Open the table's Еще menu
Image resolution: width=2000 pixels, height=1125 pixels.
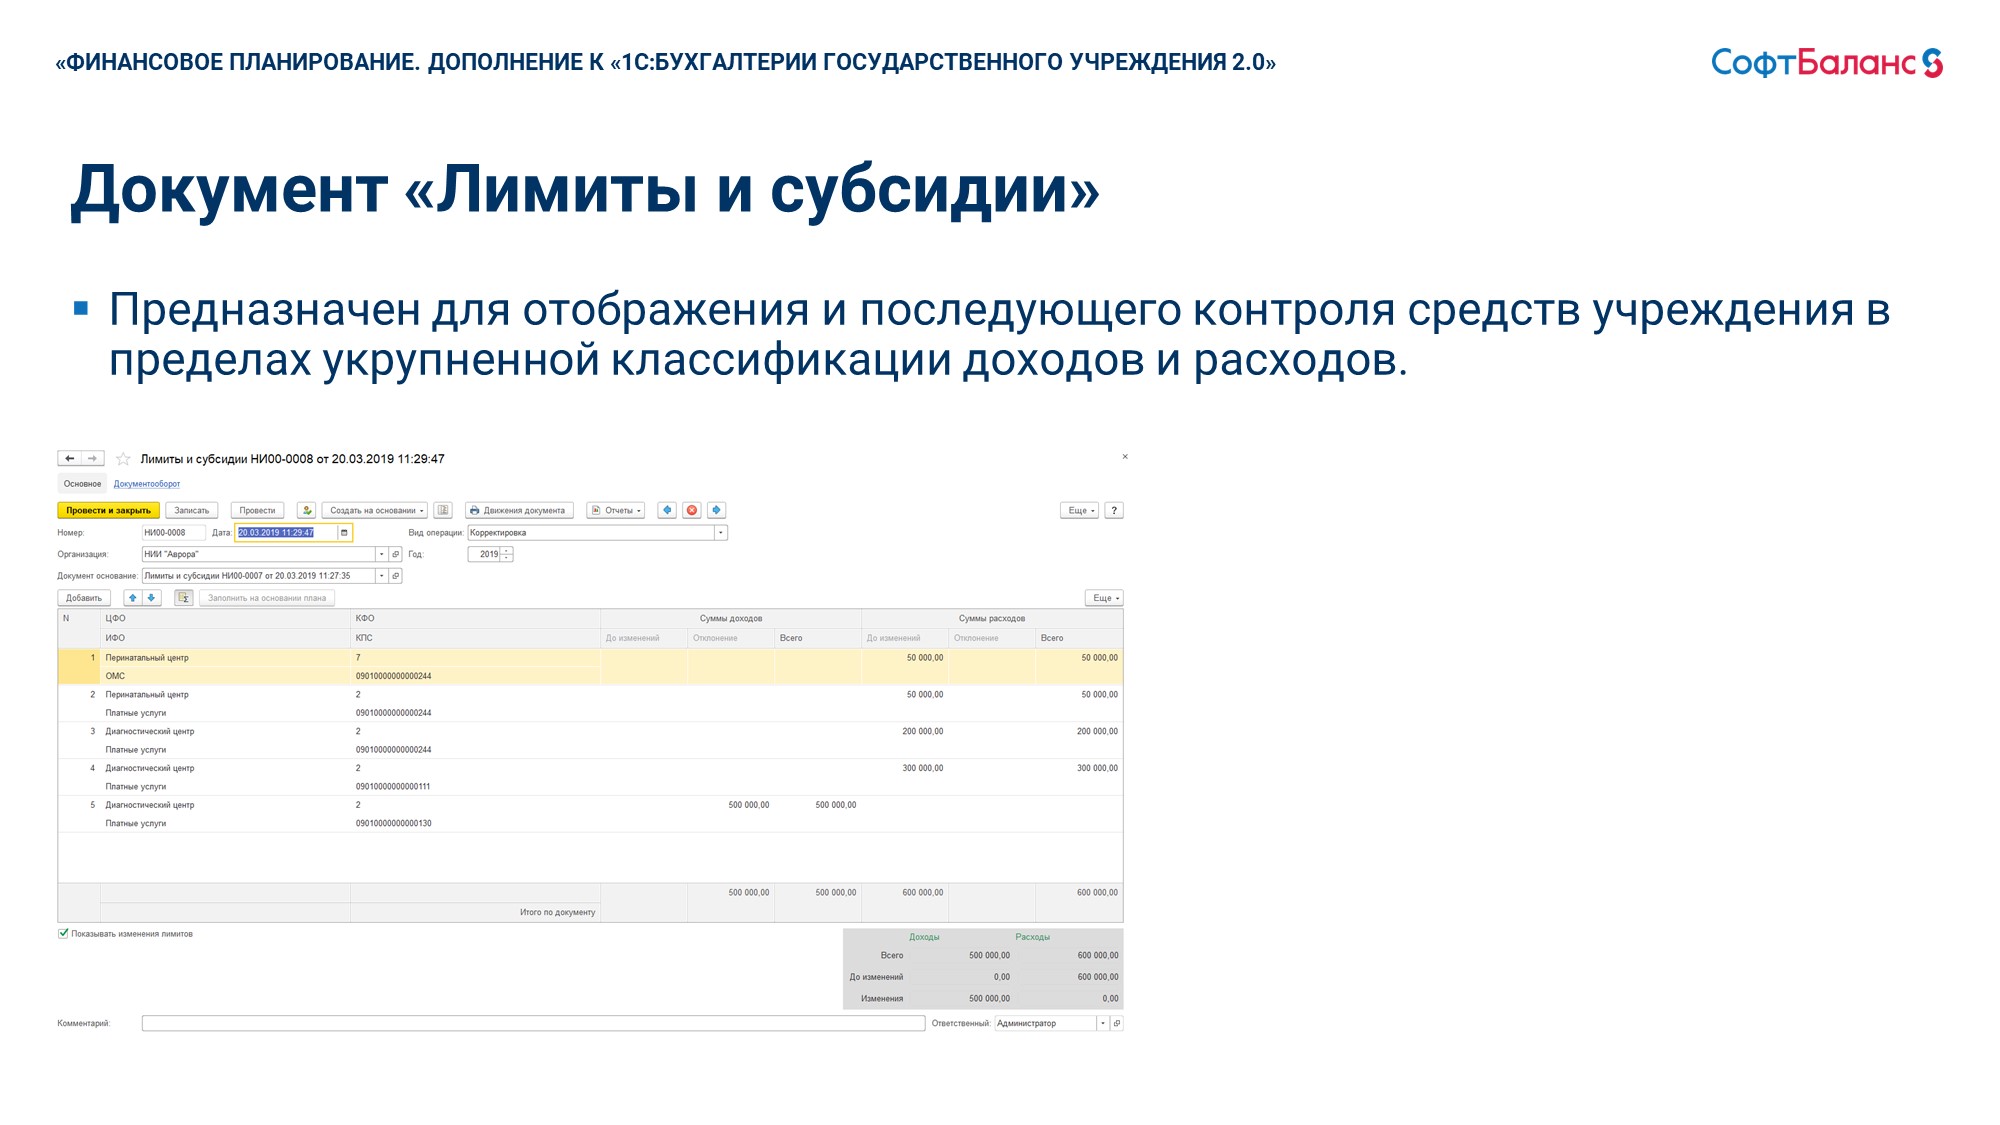(1105, 598)
